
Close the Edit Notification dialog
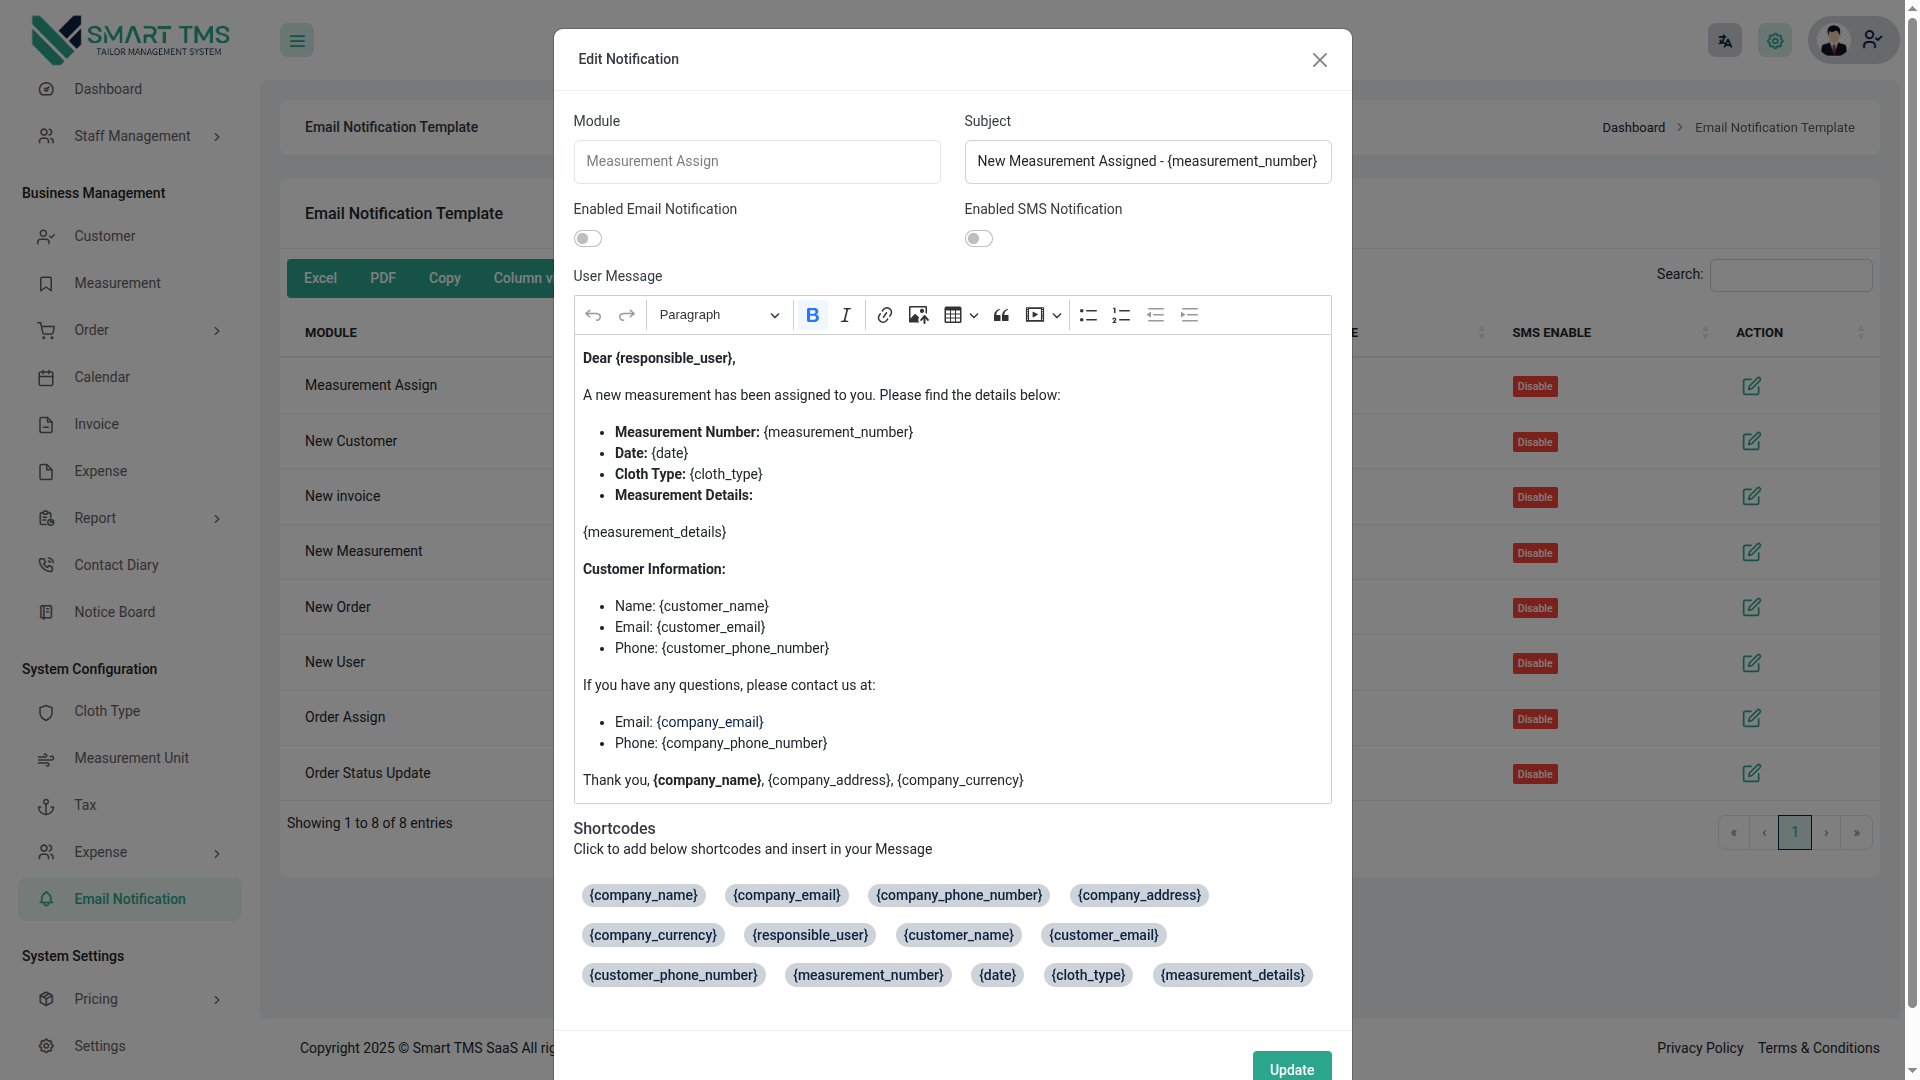tap(1319, 60)
